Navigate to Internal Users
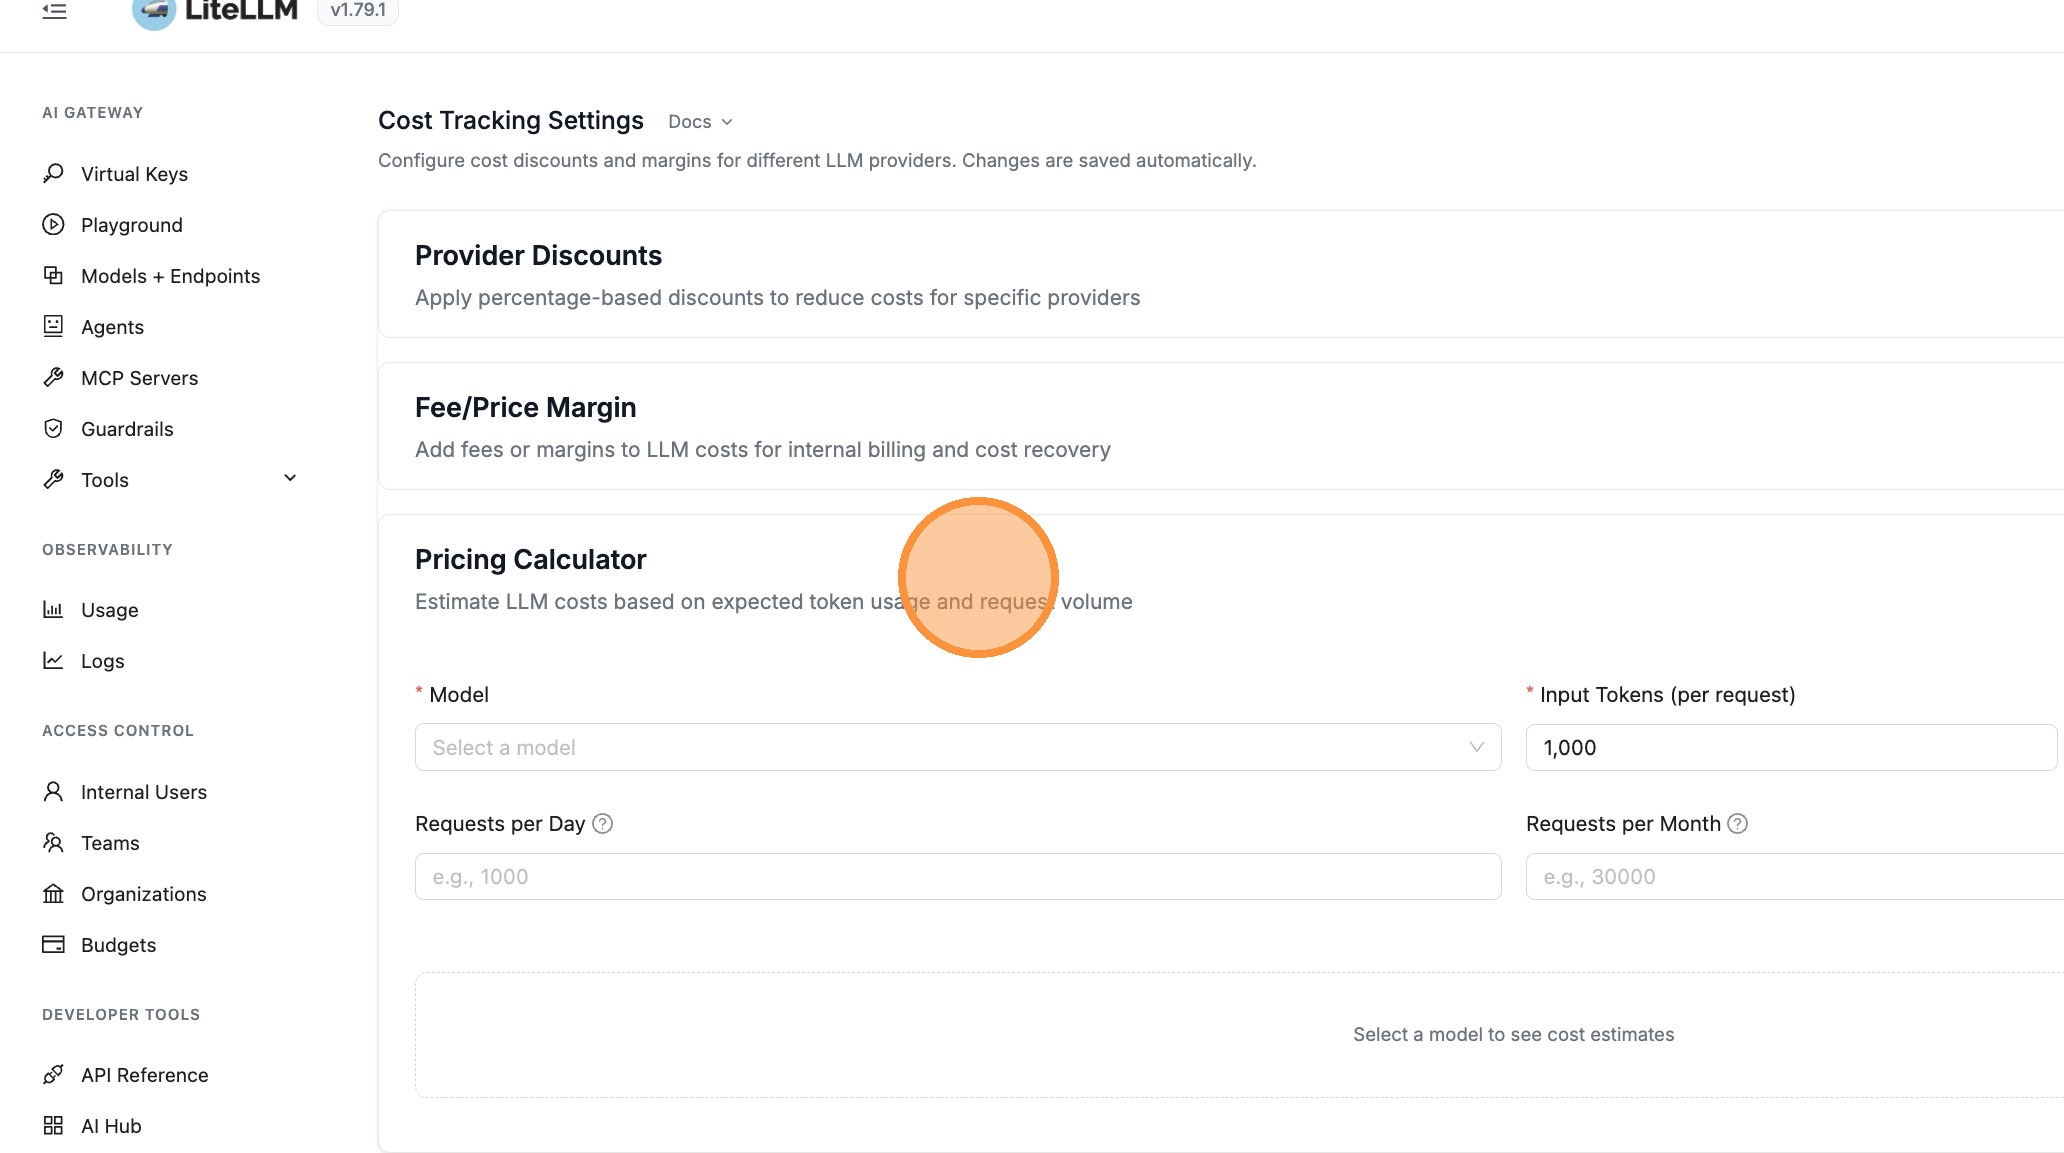 click(x=143, y=791)
